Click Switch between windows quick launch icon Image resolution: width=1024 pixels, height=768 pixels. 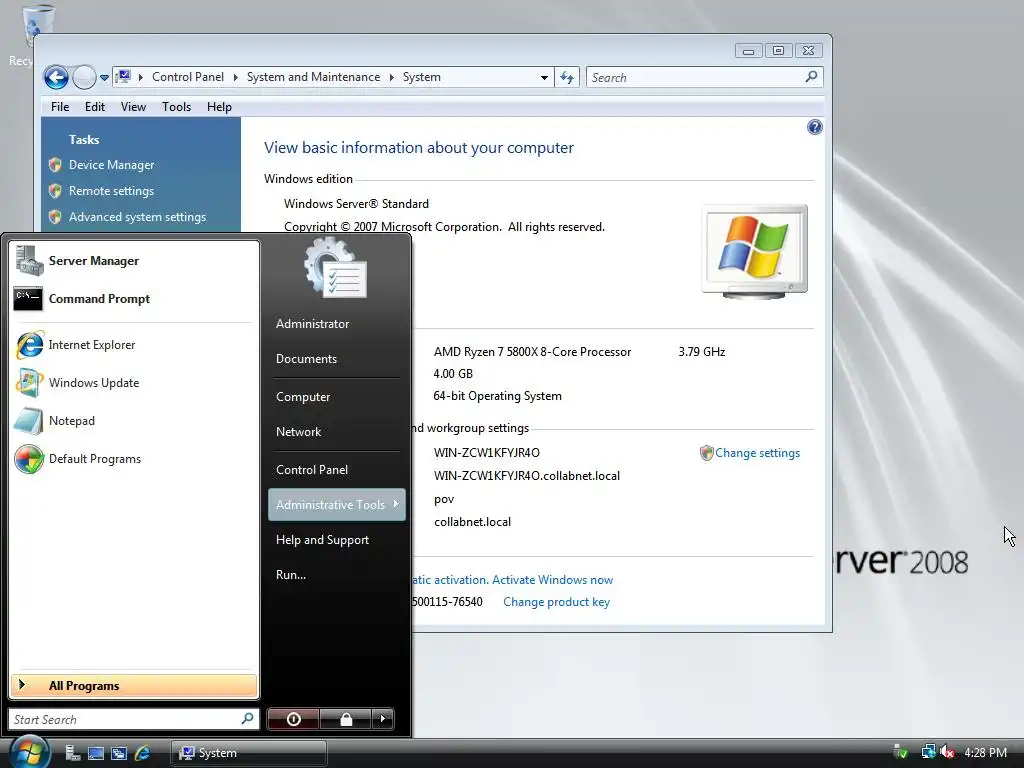(x=119, y=753)
